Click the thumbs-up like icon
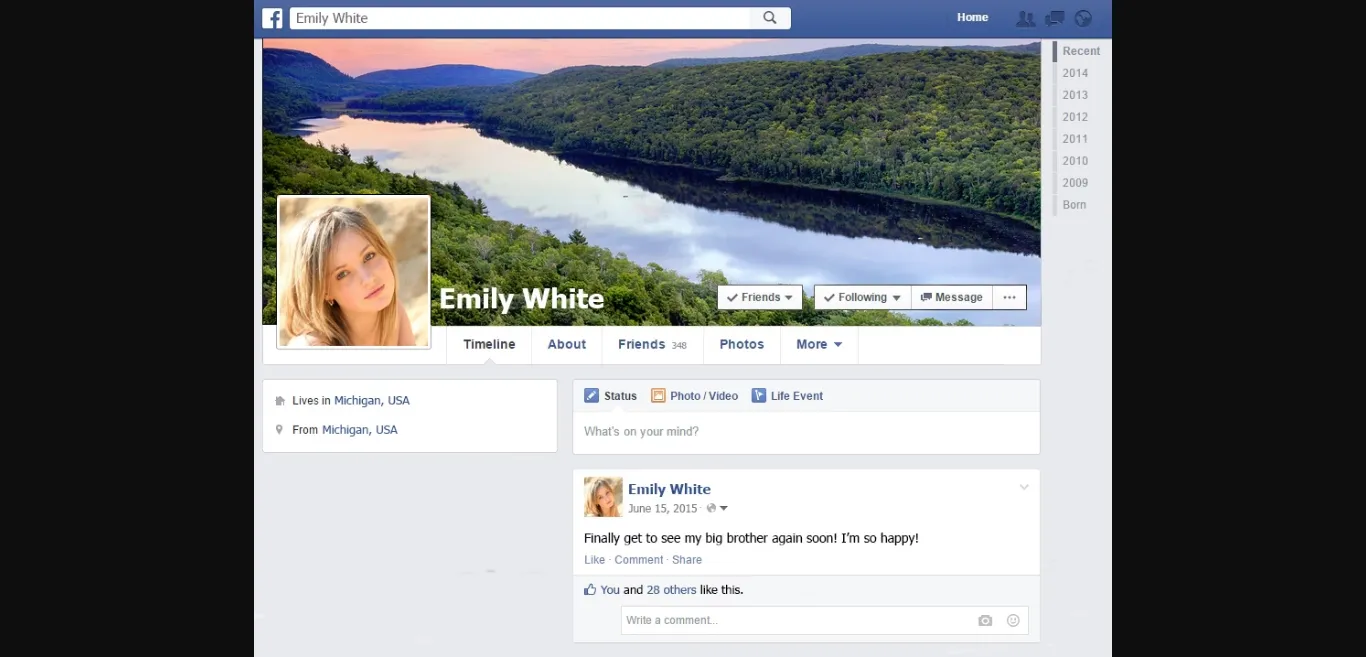The image size is (1366, 657). click(x=590, y=590)
